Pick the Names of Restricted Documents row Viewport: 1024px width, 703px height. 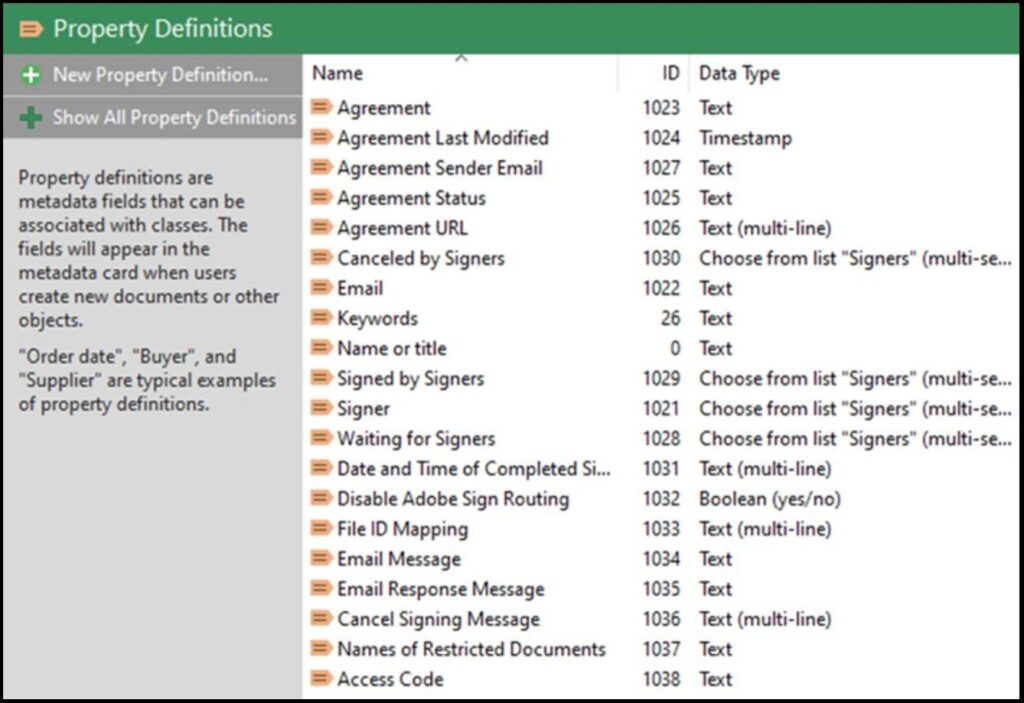click(471, 649)
